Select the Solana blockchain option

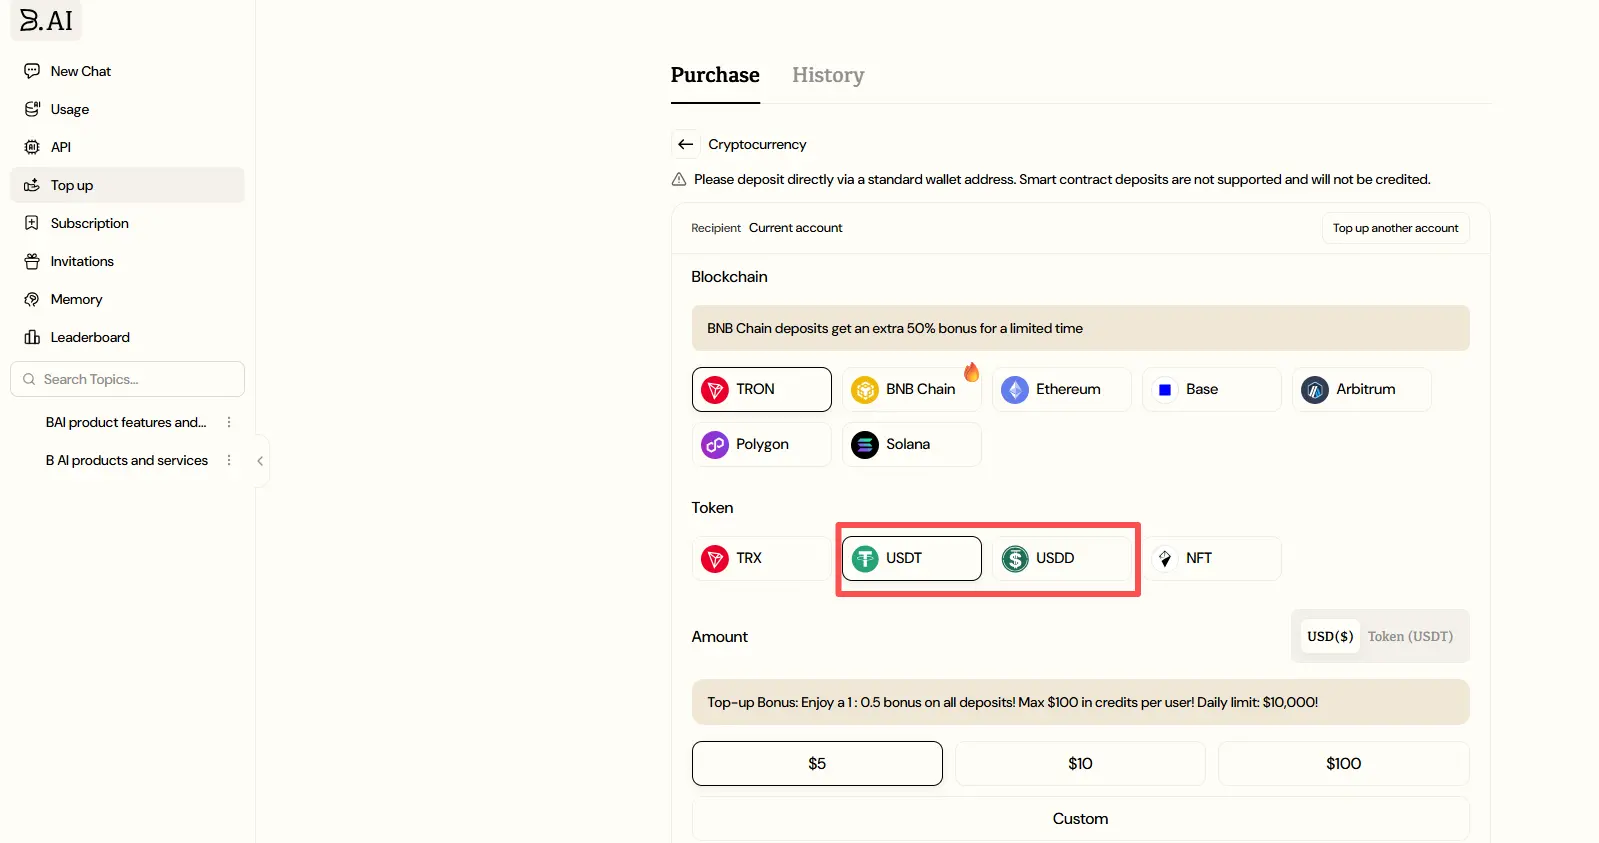[911, 444]
